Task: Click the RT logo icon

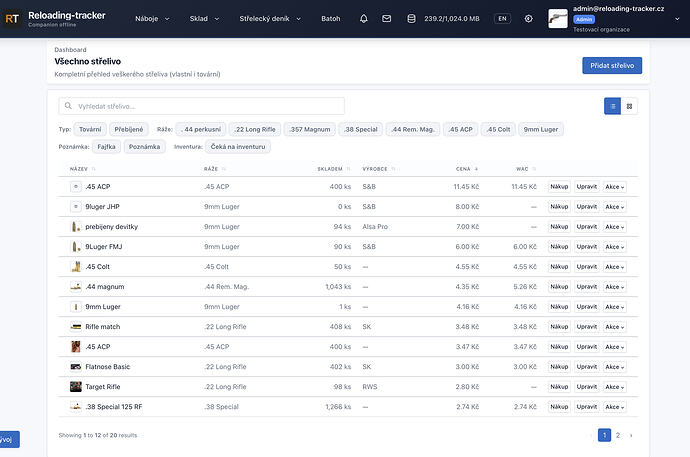Action: pos(12,18)
